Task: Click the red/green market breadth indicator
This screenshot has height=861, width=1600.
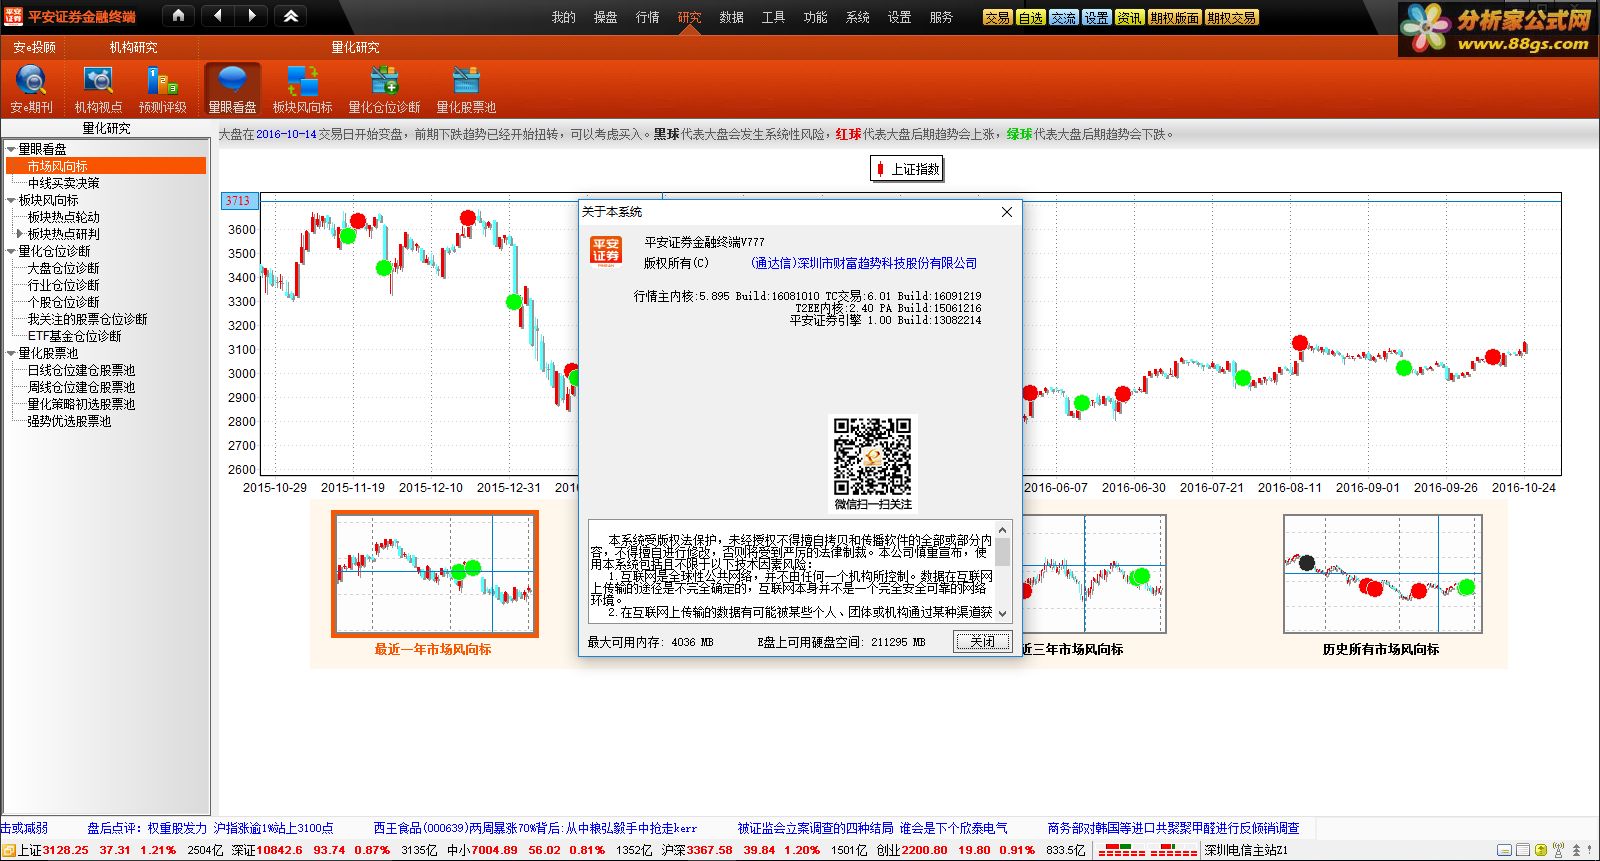Action: tap(1147, 850)
